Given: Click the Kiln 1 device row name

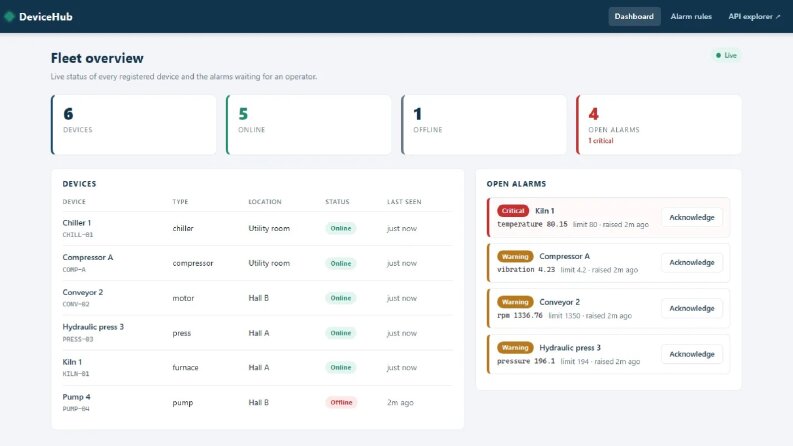Looking at the screenshot, I should (x=72, y=362).
